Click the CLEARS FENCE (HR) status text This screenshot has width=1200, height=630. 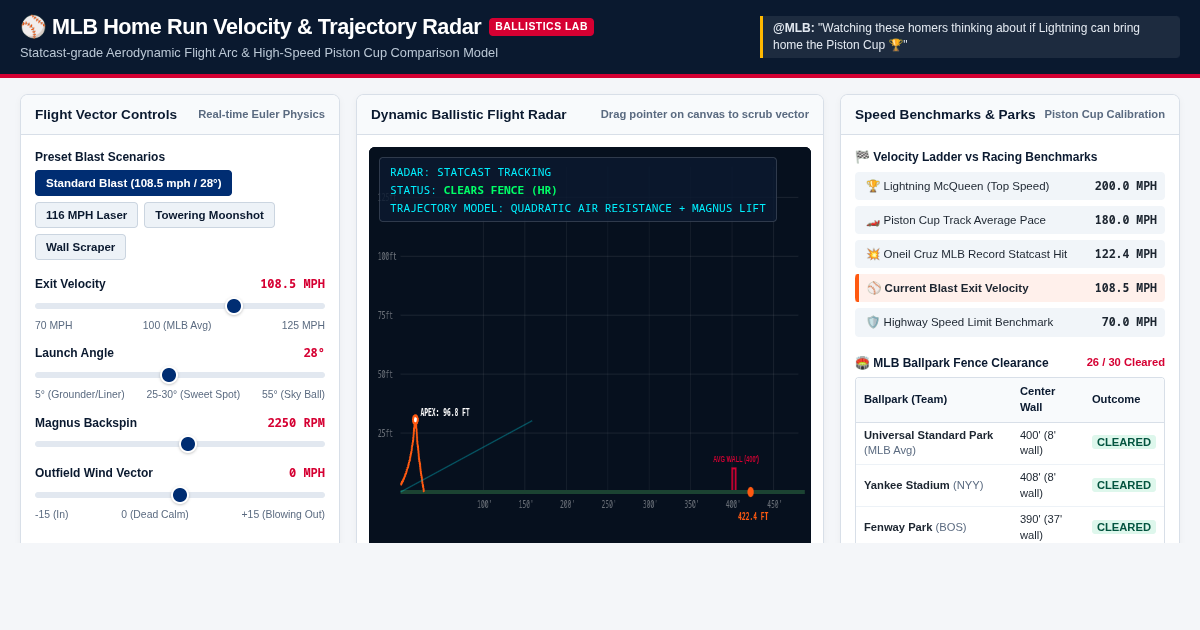tap(501, 190)
